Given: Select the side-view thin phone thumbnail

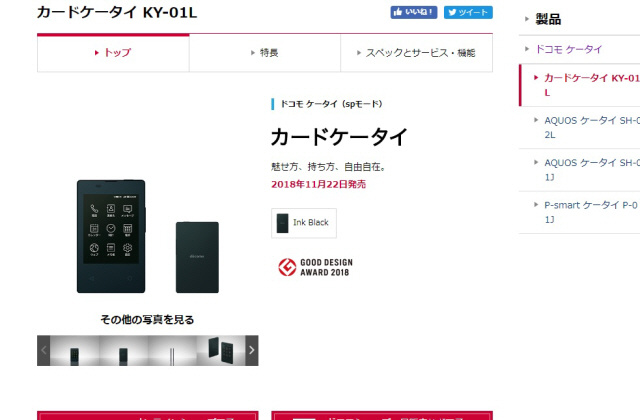Looking at the screenshot, I should 172,351.
